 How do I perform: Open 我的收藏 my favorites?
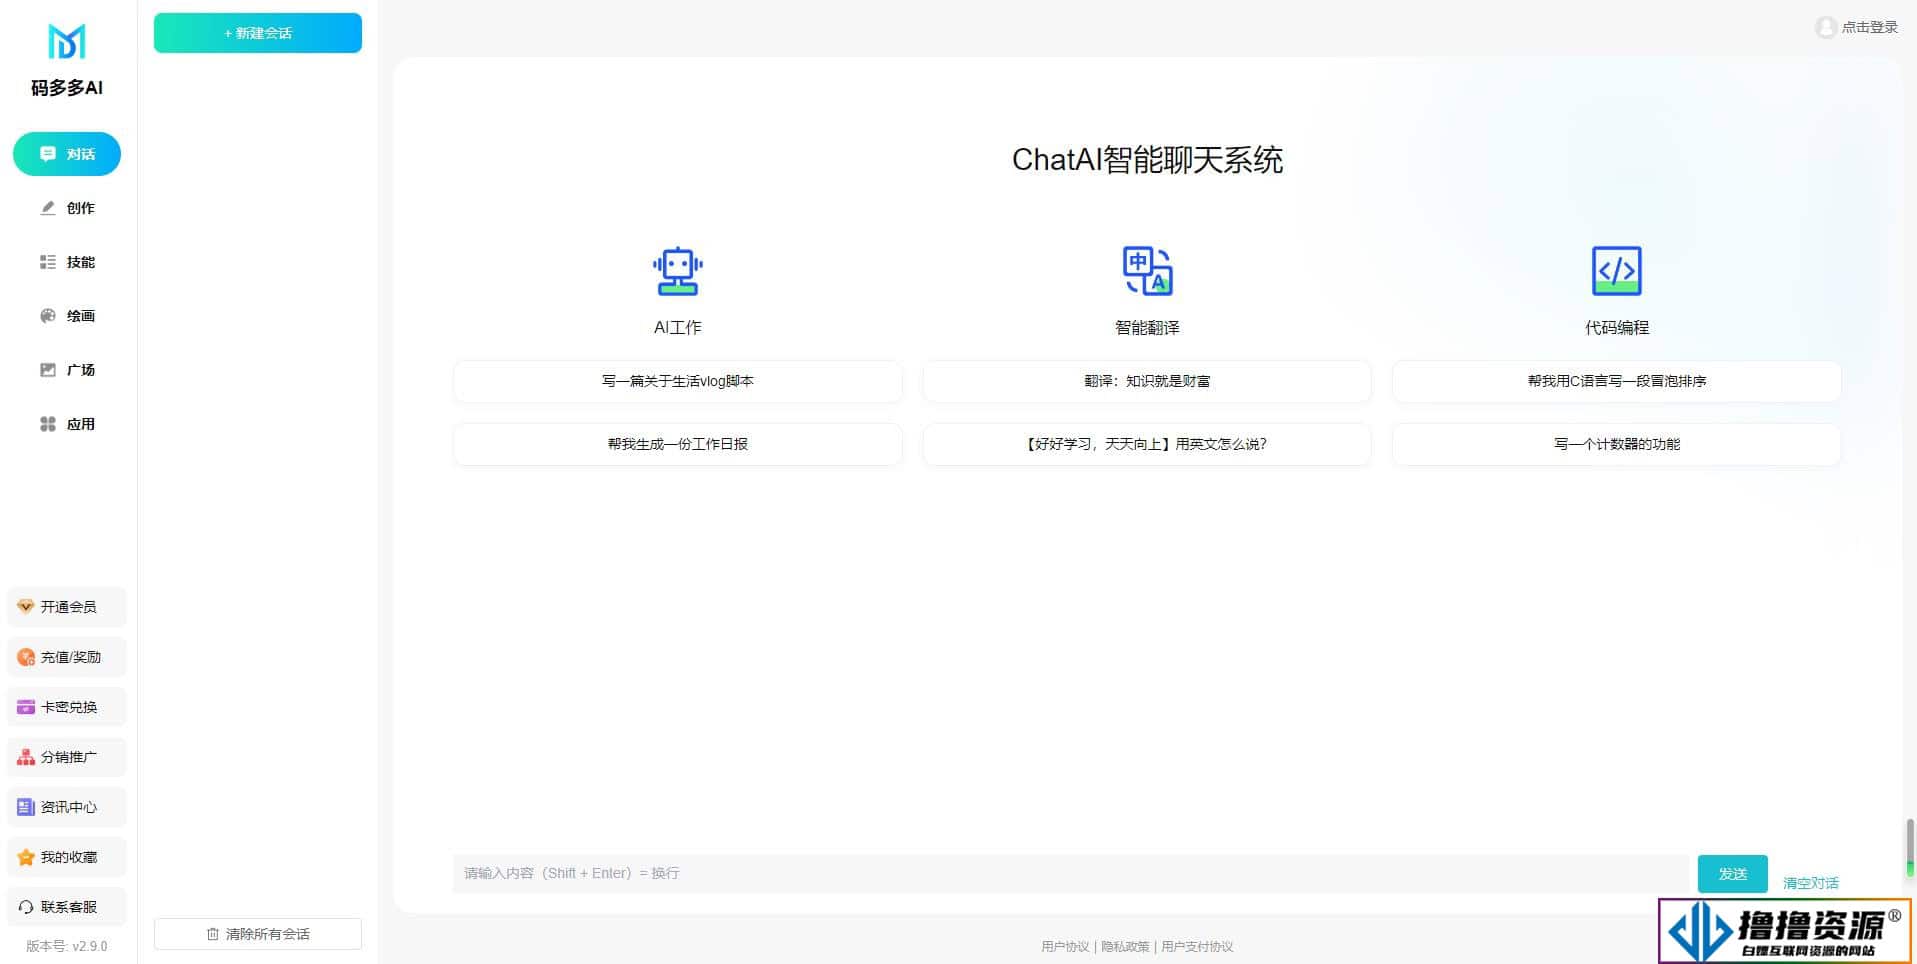[67, 857]
